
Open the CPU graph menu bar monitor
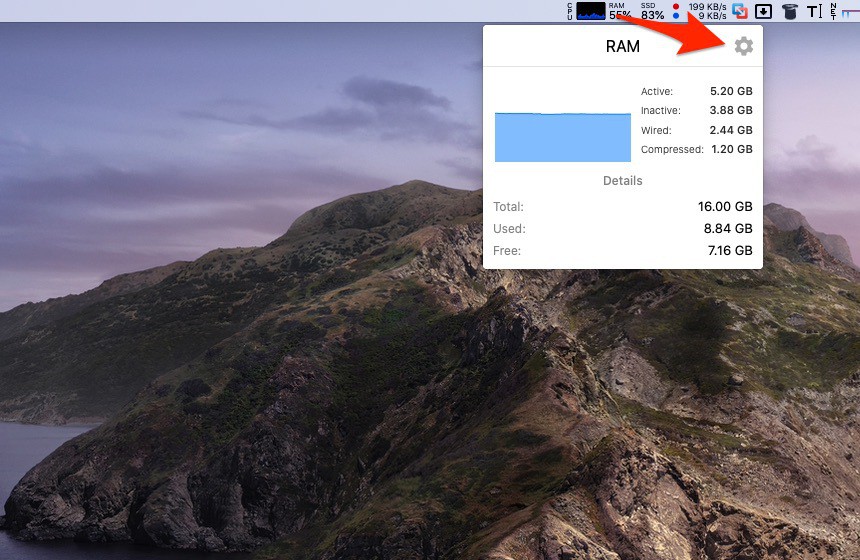pos(586,11)
